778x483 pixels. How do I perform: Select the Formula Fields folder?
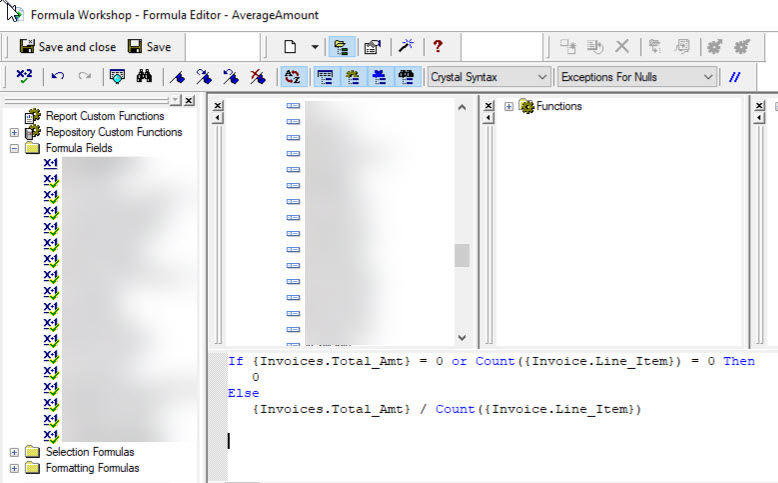(79, 148)
